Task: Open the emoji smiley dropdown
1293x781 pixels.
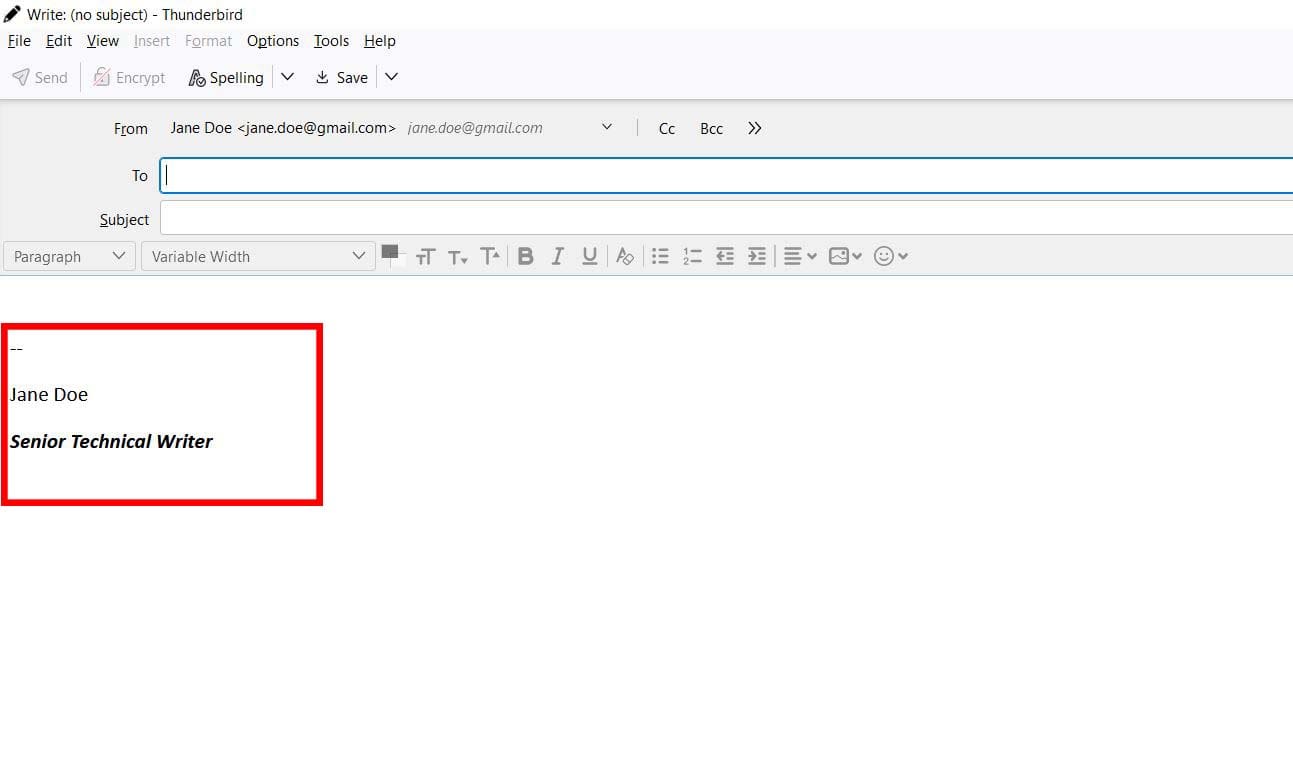Action: (x=890, y=256)
